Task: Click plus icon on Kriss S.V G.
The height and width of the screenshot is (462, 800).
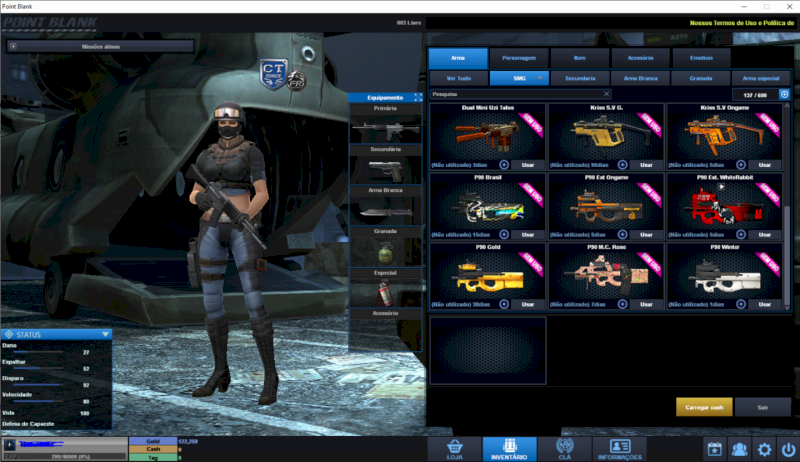Action: click(x=622, y=165)
